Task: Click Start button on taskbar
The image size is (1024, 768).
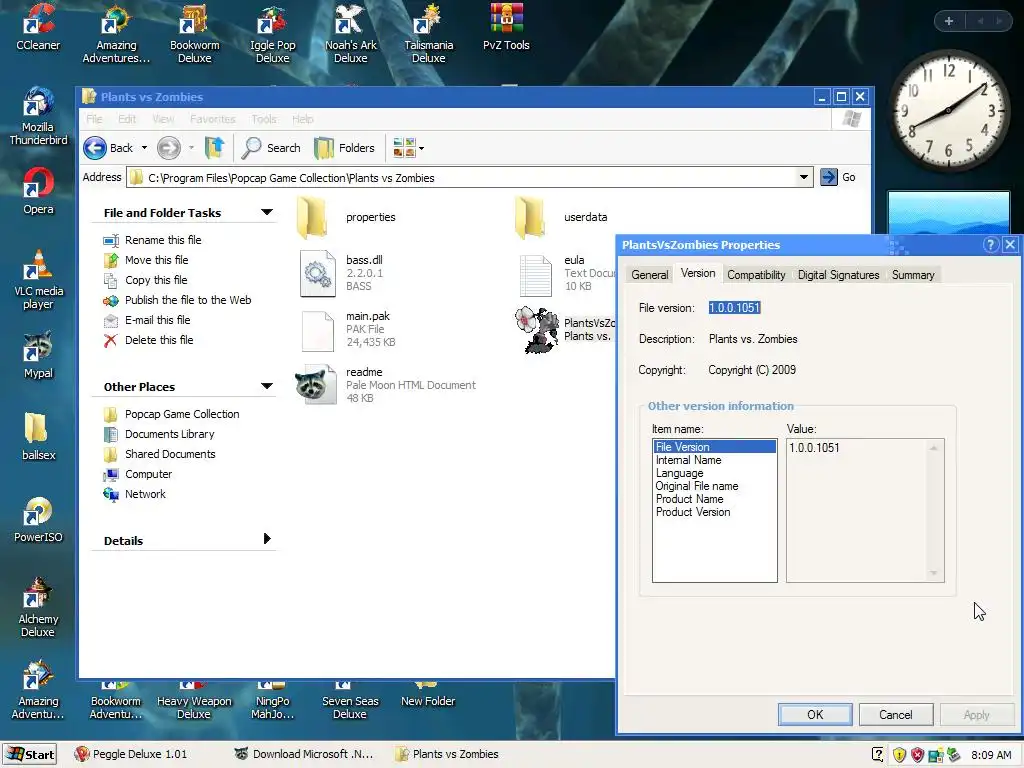Action: coord(29,754)
